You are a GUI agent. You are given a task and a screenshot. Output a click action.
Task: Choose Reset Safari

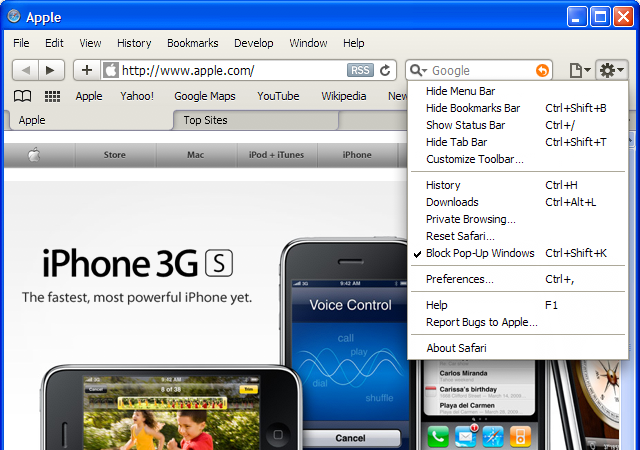[518, 236]
